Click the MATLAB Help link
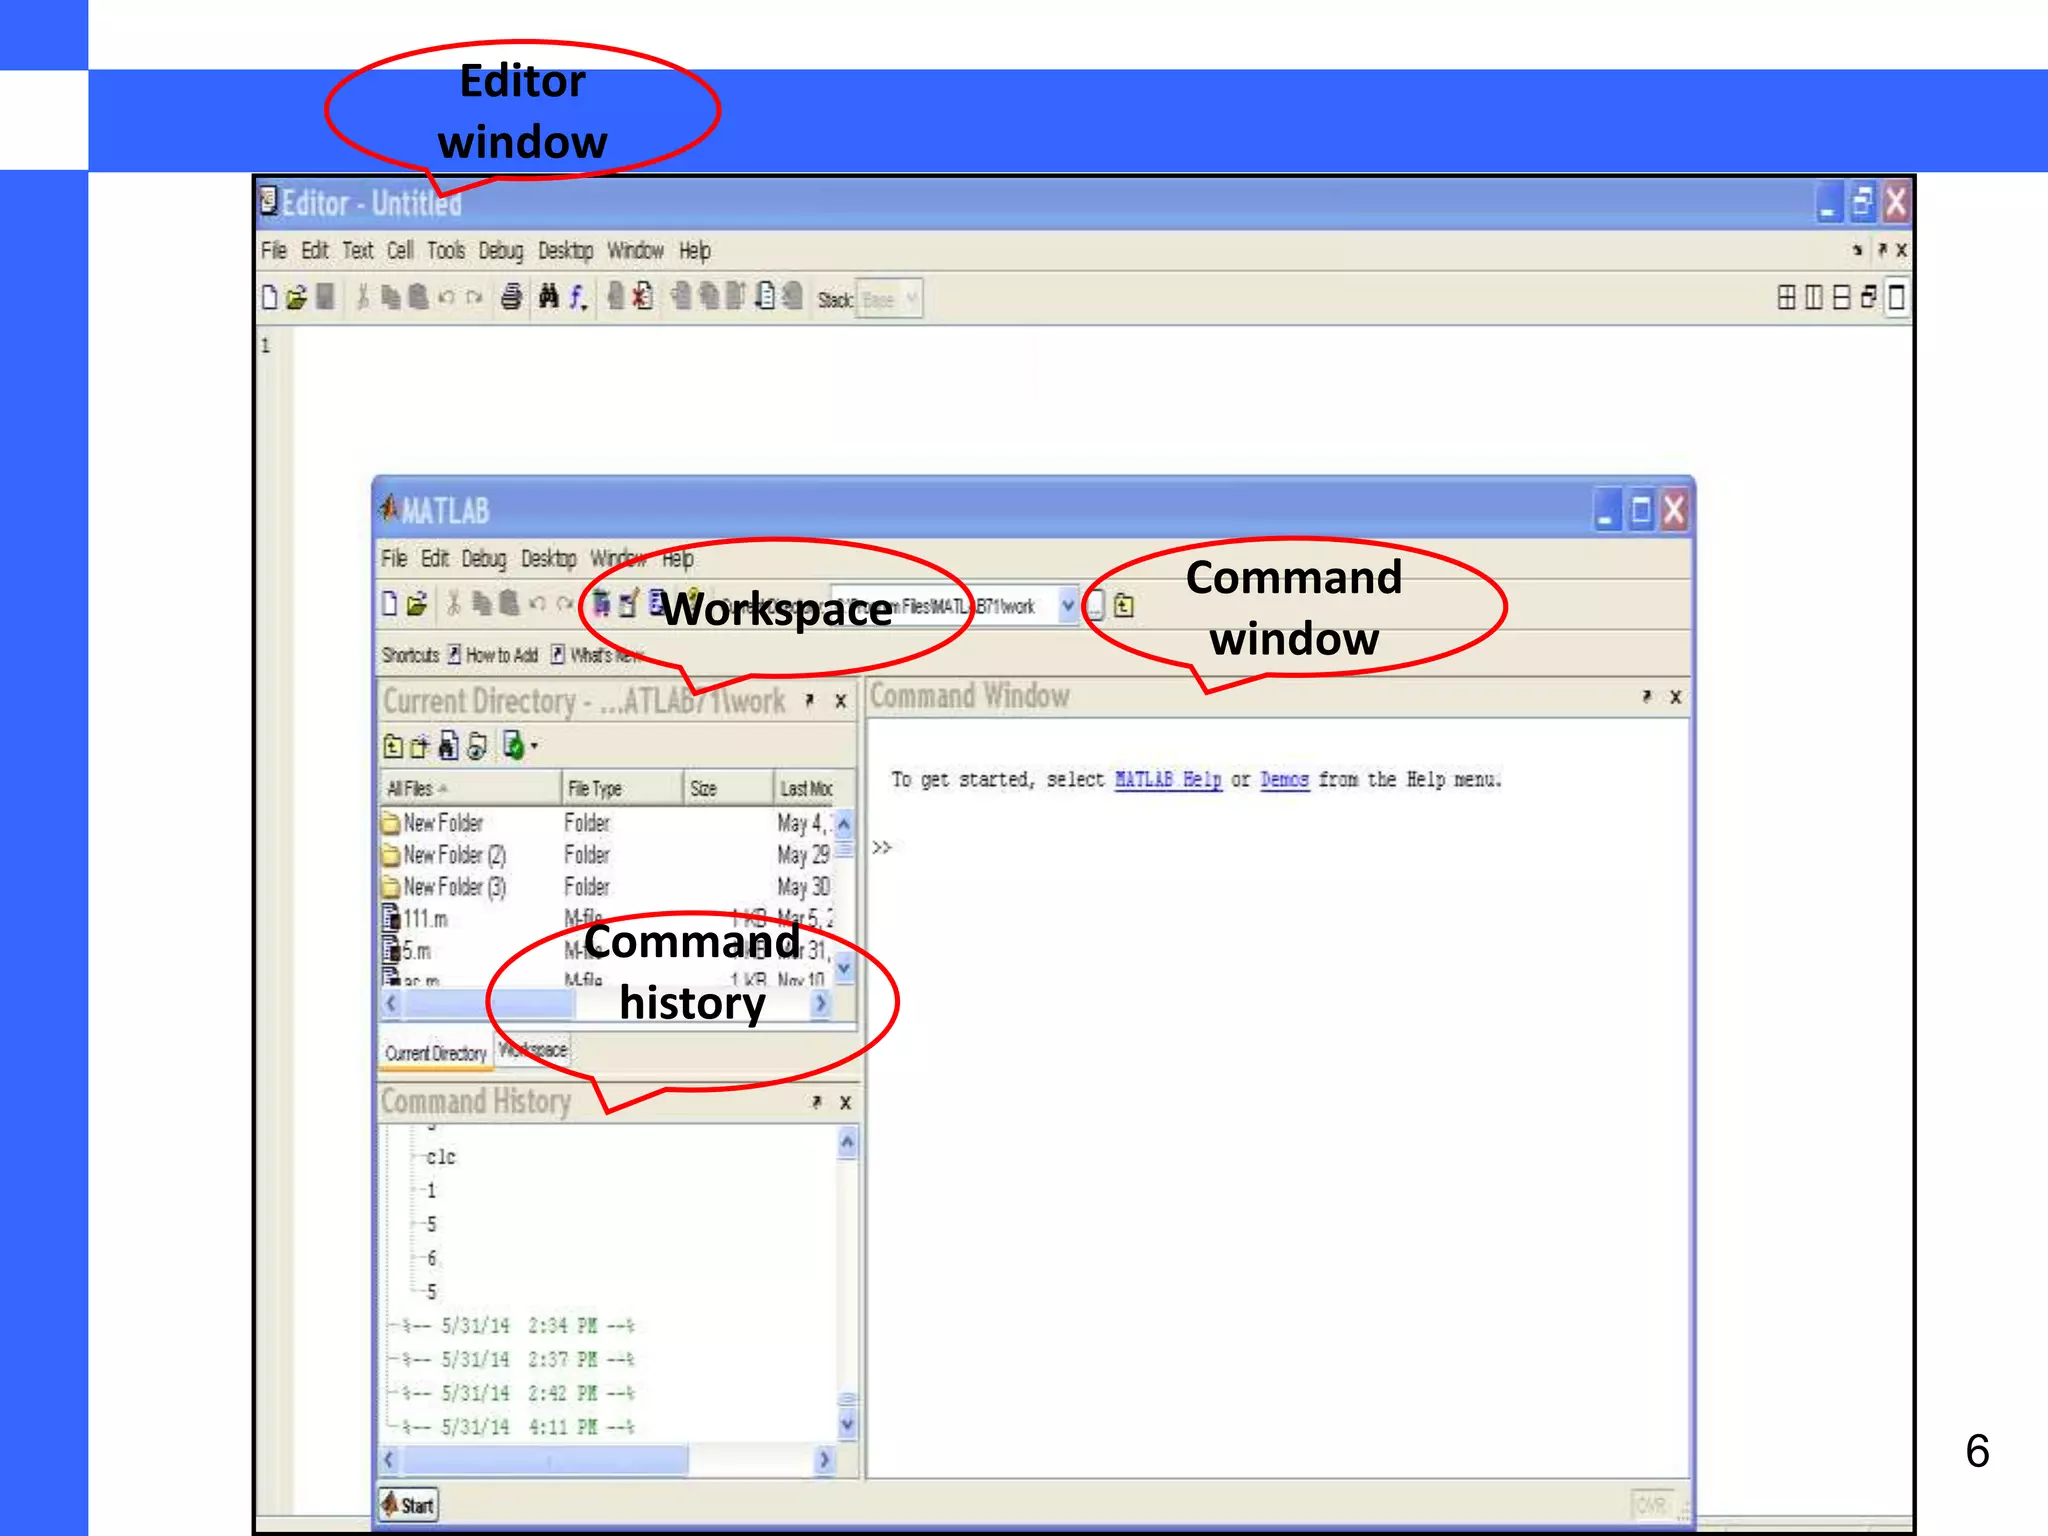2048x1536 pixels. [1167, 780]
